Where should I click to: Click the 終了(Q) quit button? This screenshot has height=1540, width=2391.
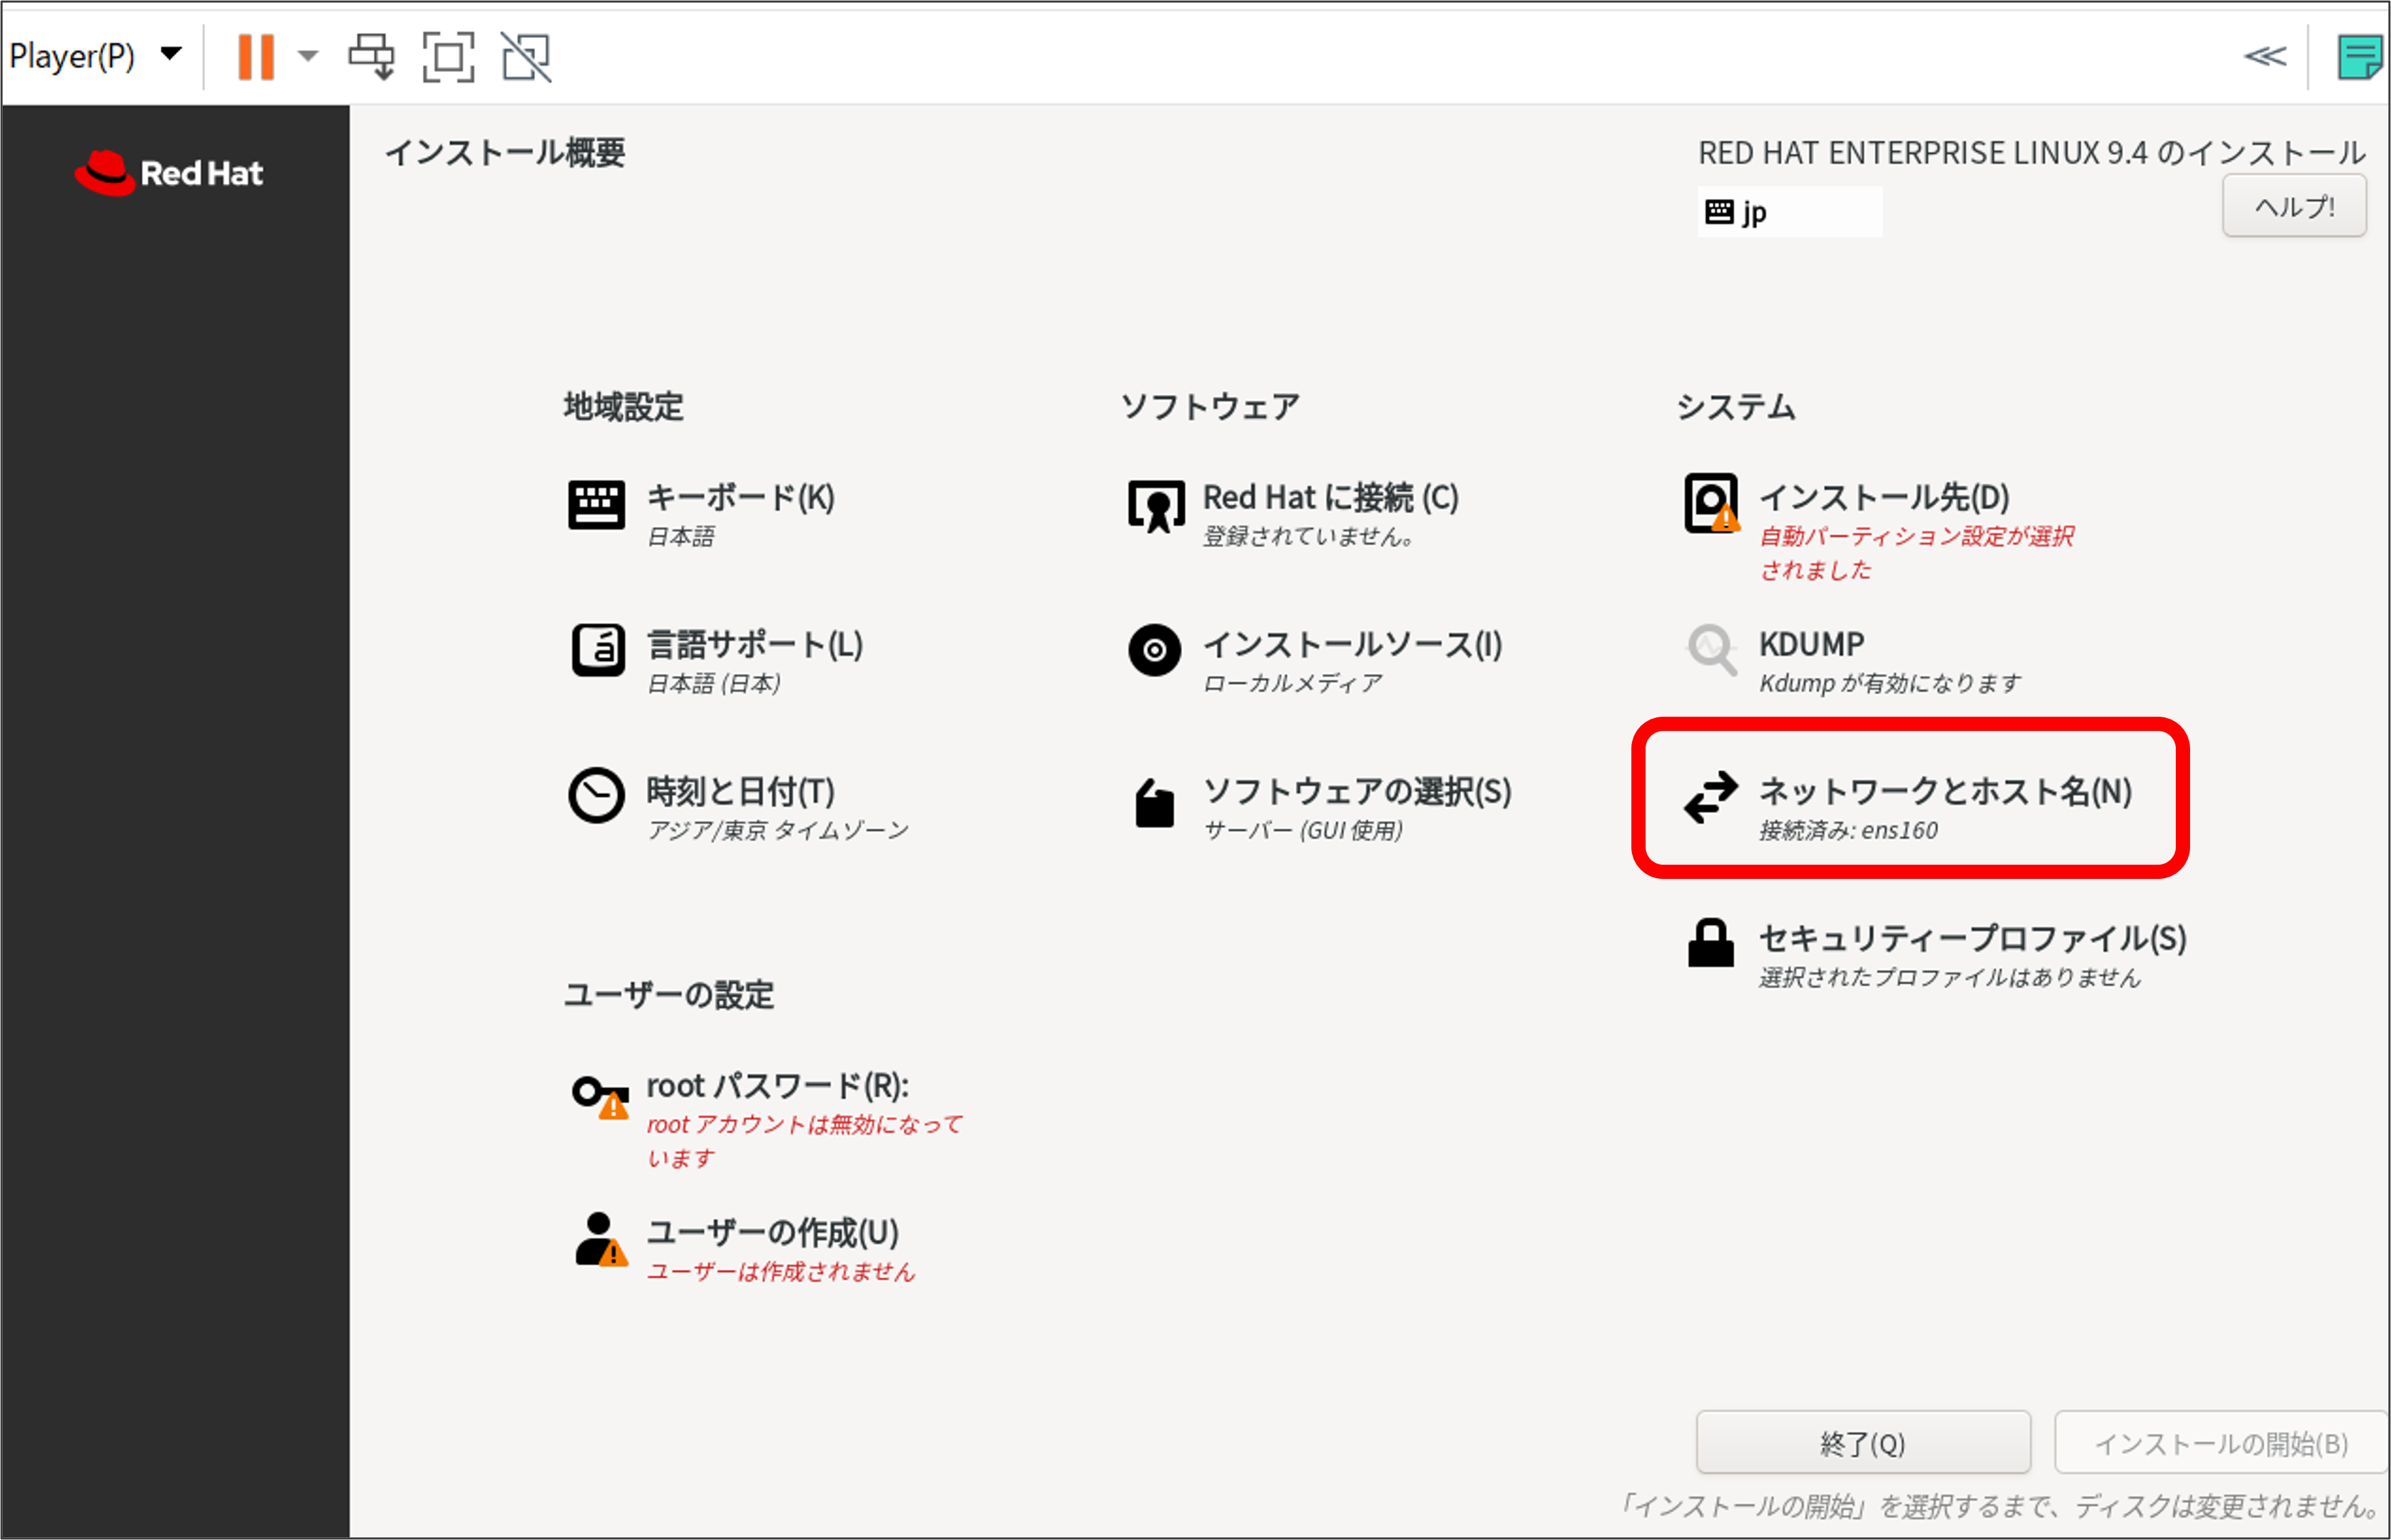(x=1862, y=1443)
